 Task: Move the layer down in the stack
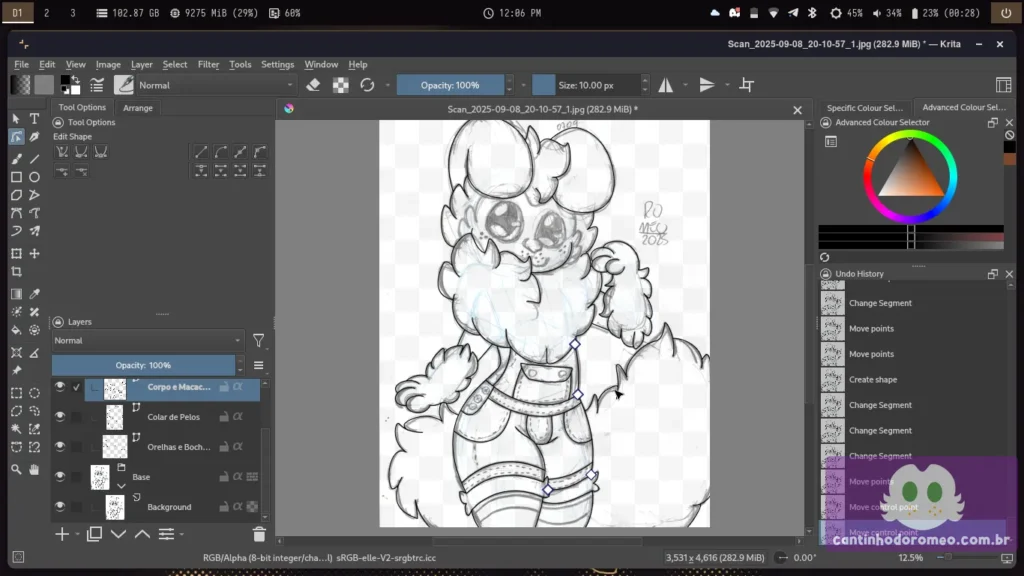tap(118, 534)
